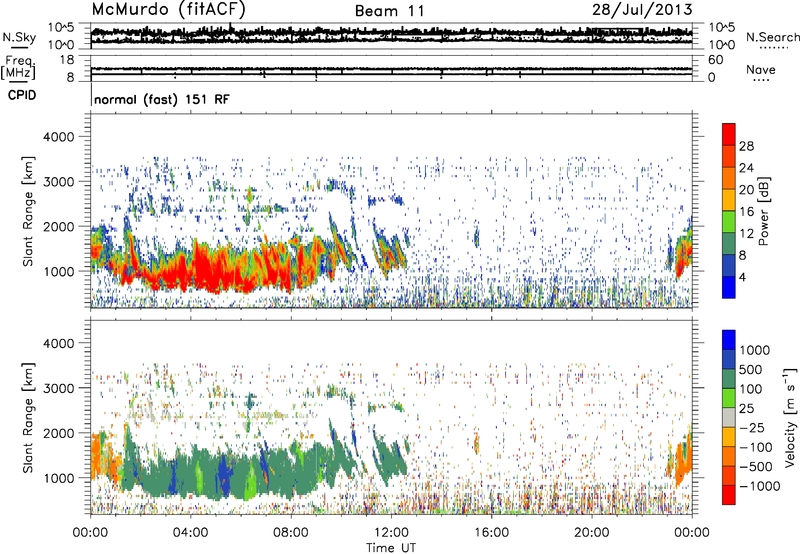Click the 'Power [dB]' colorbar label
Image resolution: width=800 pixels, height=554 pixels.
coord(763,211)
